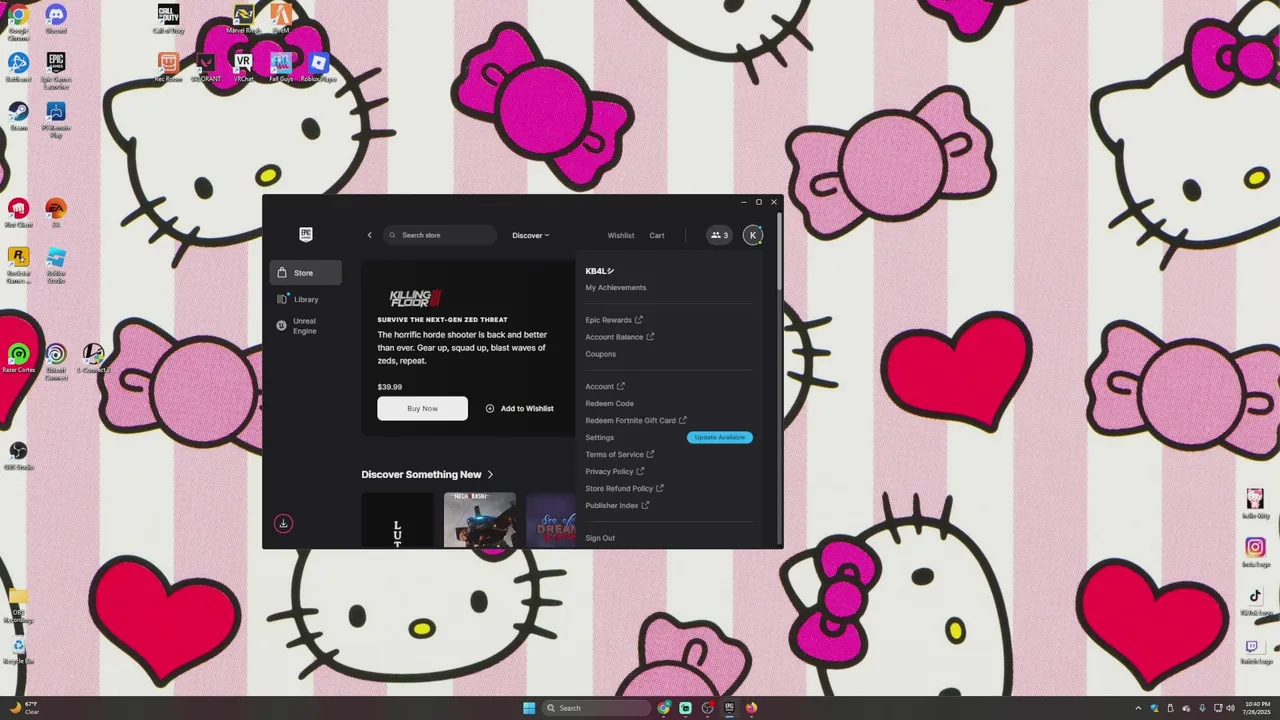The height and width of the screenshot is (720, 1280).
Task: Open Store Refund Policy link
Action: tap(625, 488)
